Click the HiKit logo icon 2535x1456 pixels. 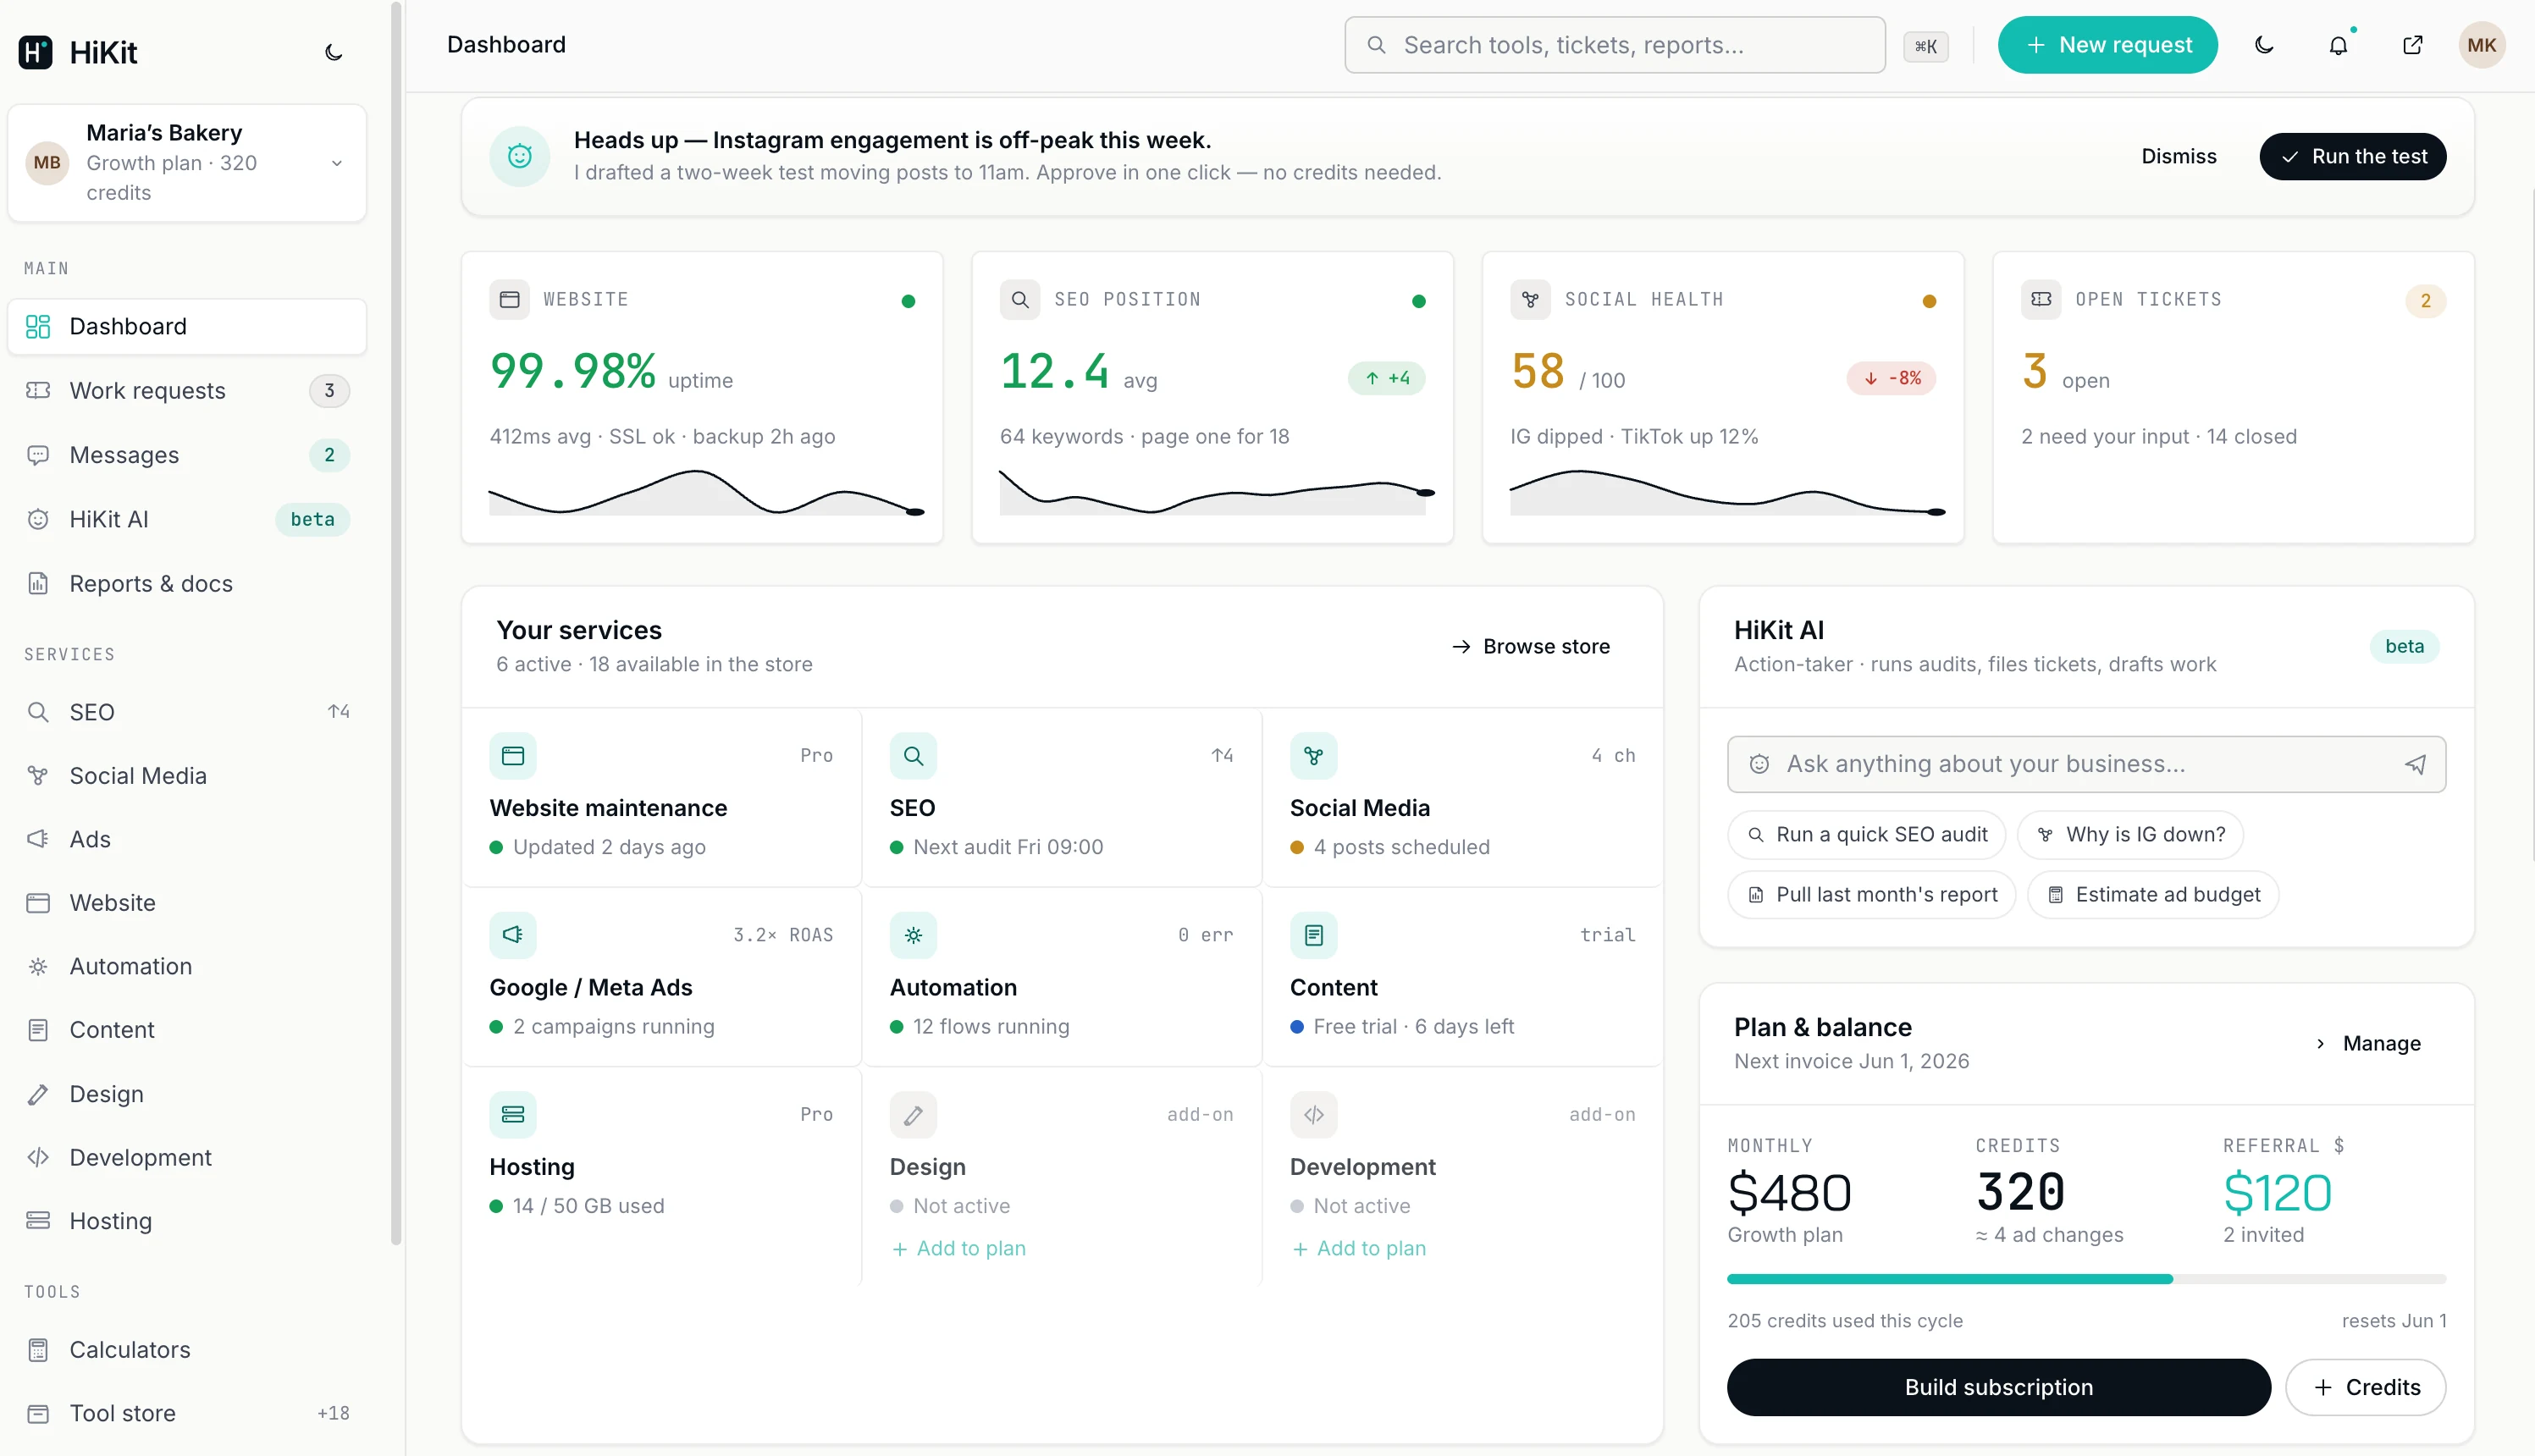[35, 52]
